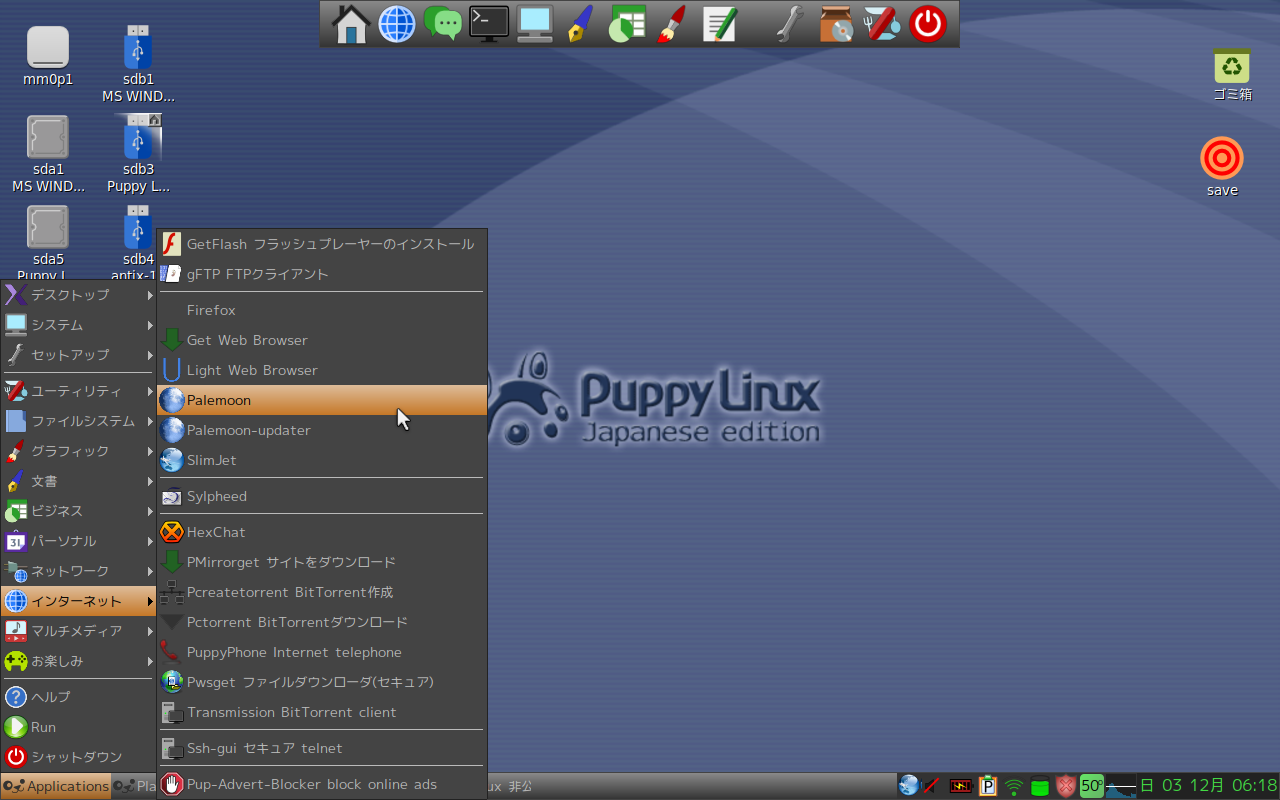Click the green storage cylinder tray icon

tap(1040, 786)
